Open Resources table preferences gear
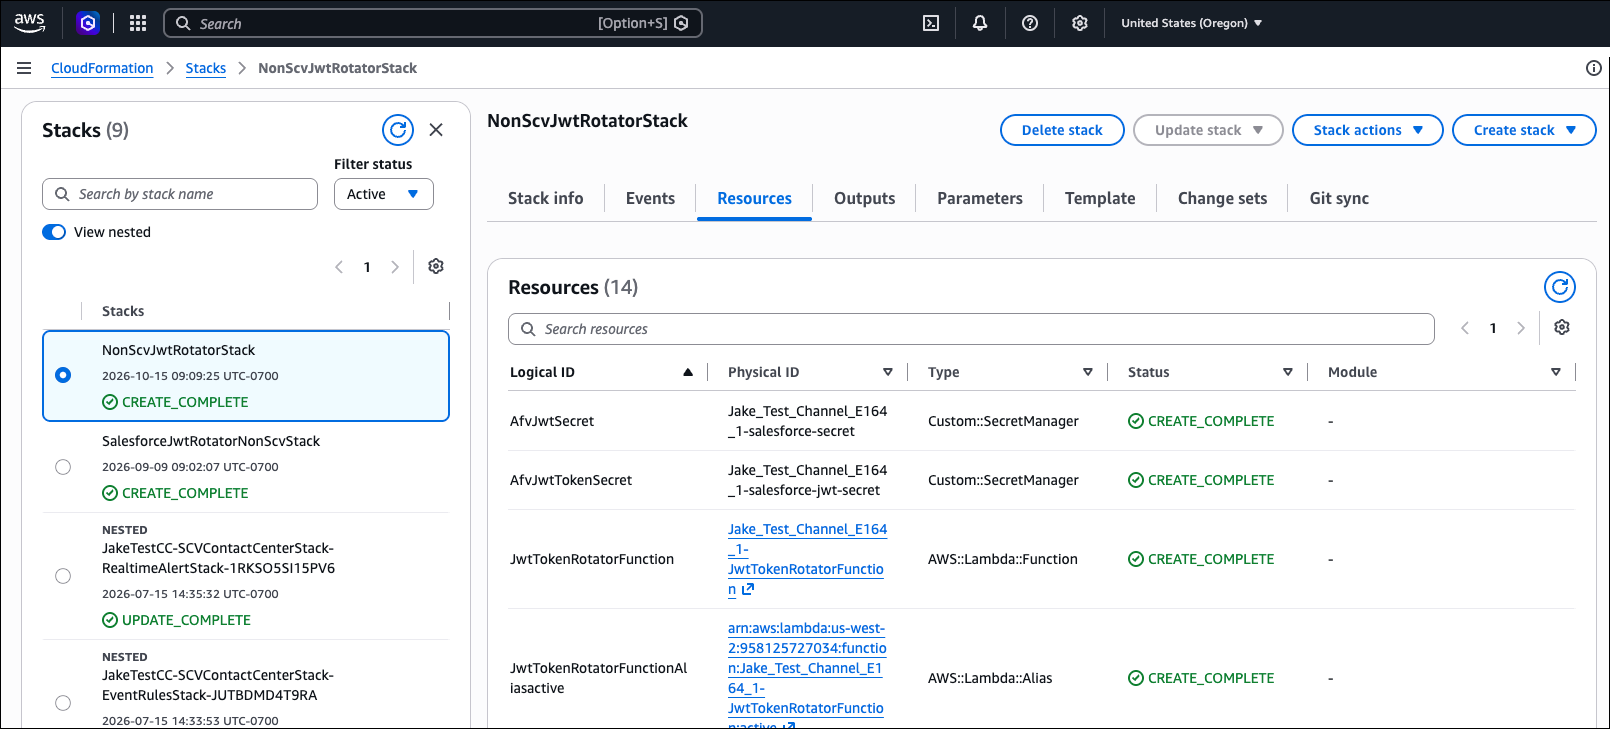1610x729 pixels. click(1562, 327)
